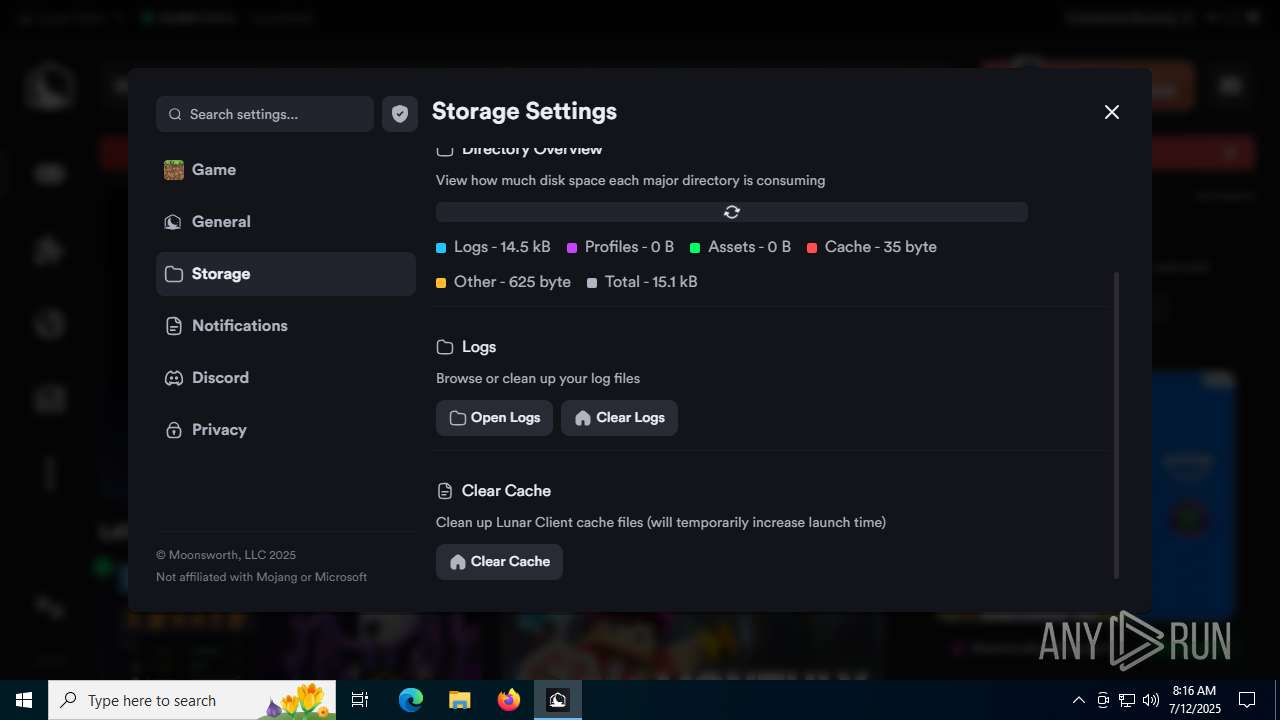The width and height of the screenshot is (1280, 720).
Task: Launch Firefox from the taskbar
Action: tap(509, 700)
